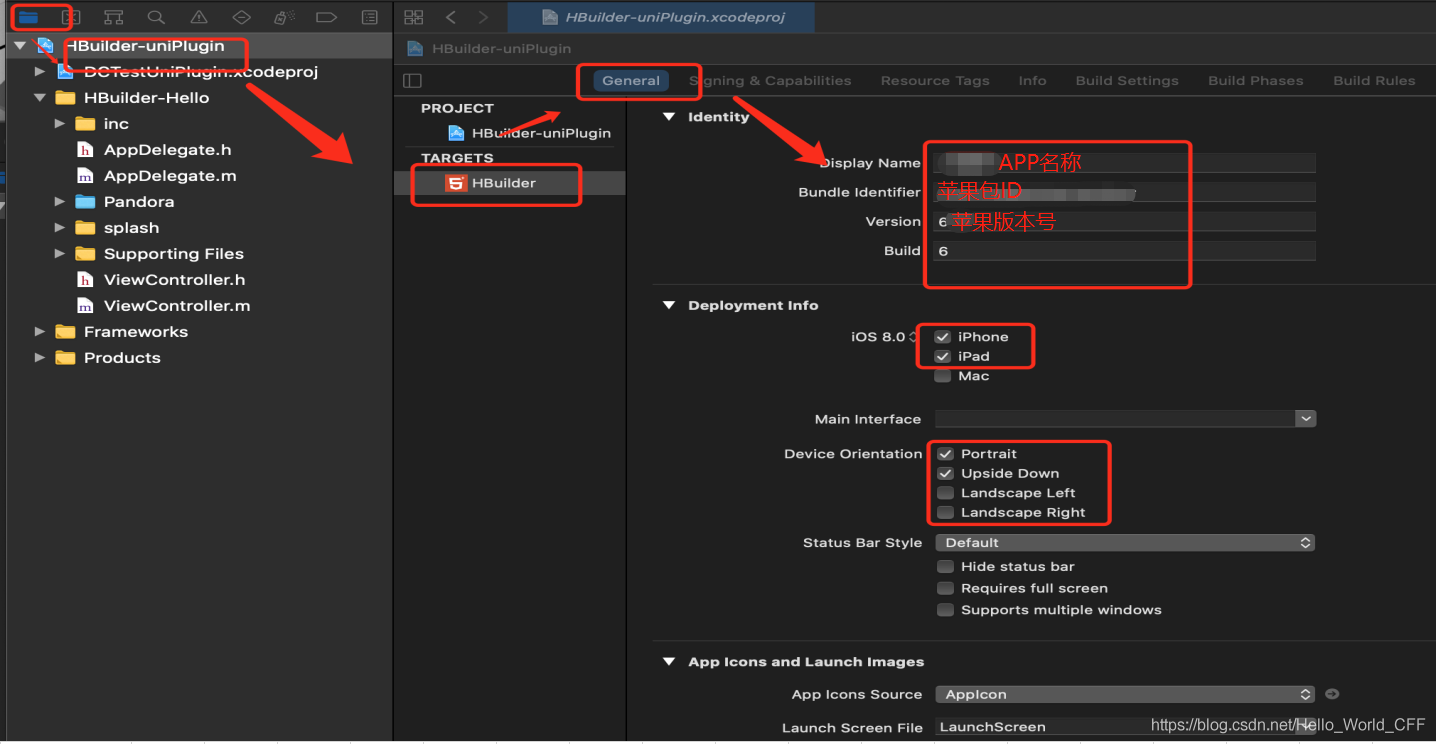Open the Symbol navigator
The width and height of the screenshot is (1436, 744).
click(x=114, y=17)
